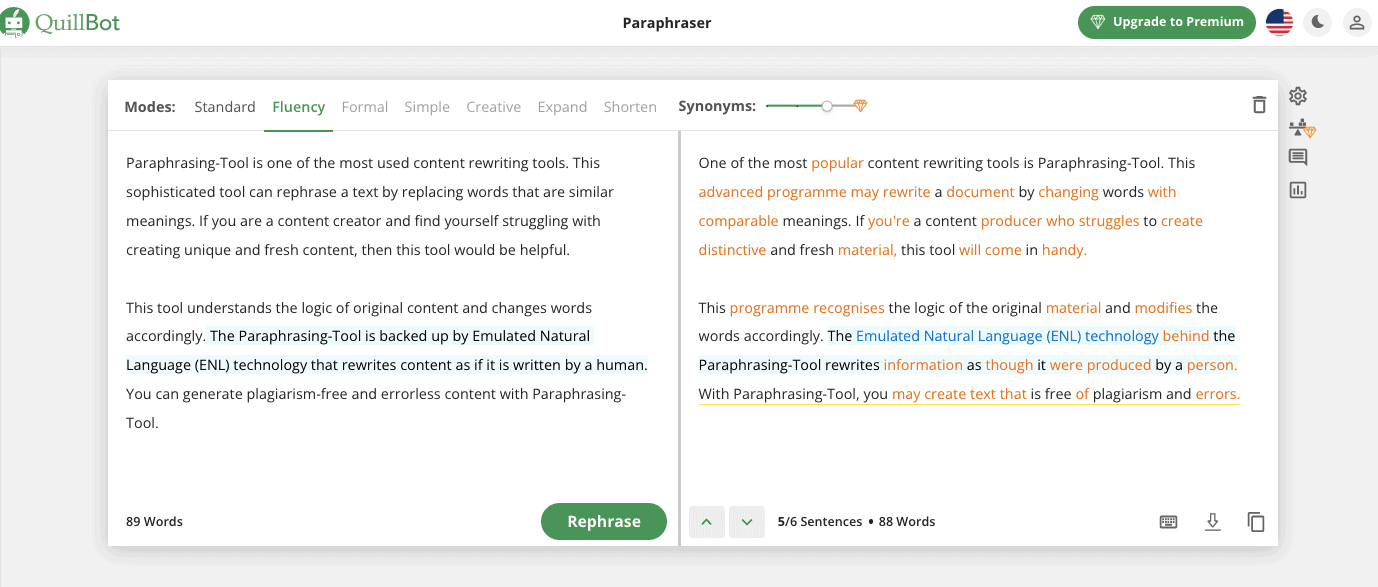Screen dimensions: 1378x587
Task: Click the word 'modifies' in output
Action: click(x=1163, y=308)
